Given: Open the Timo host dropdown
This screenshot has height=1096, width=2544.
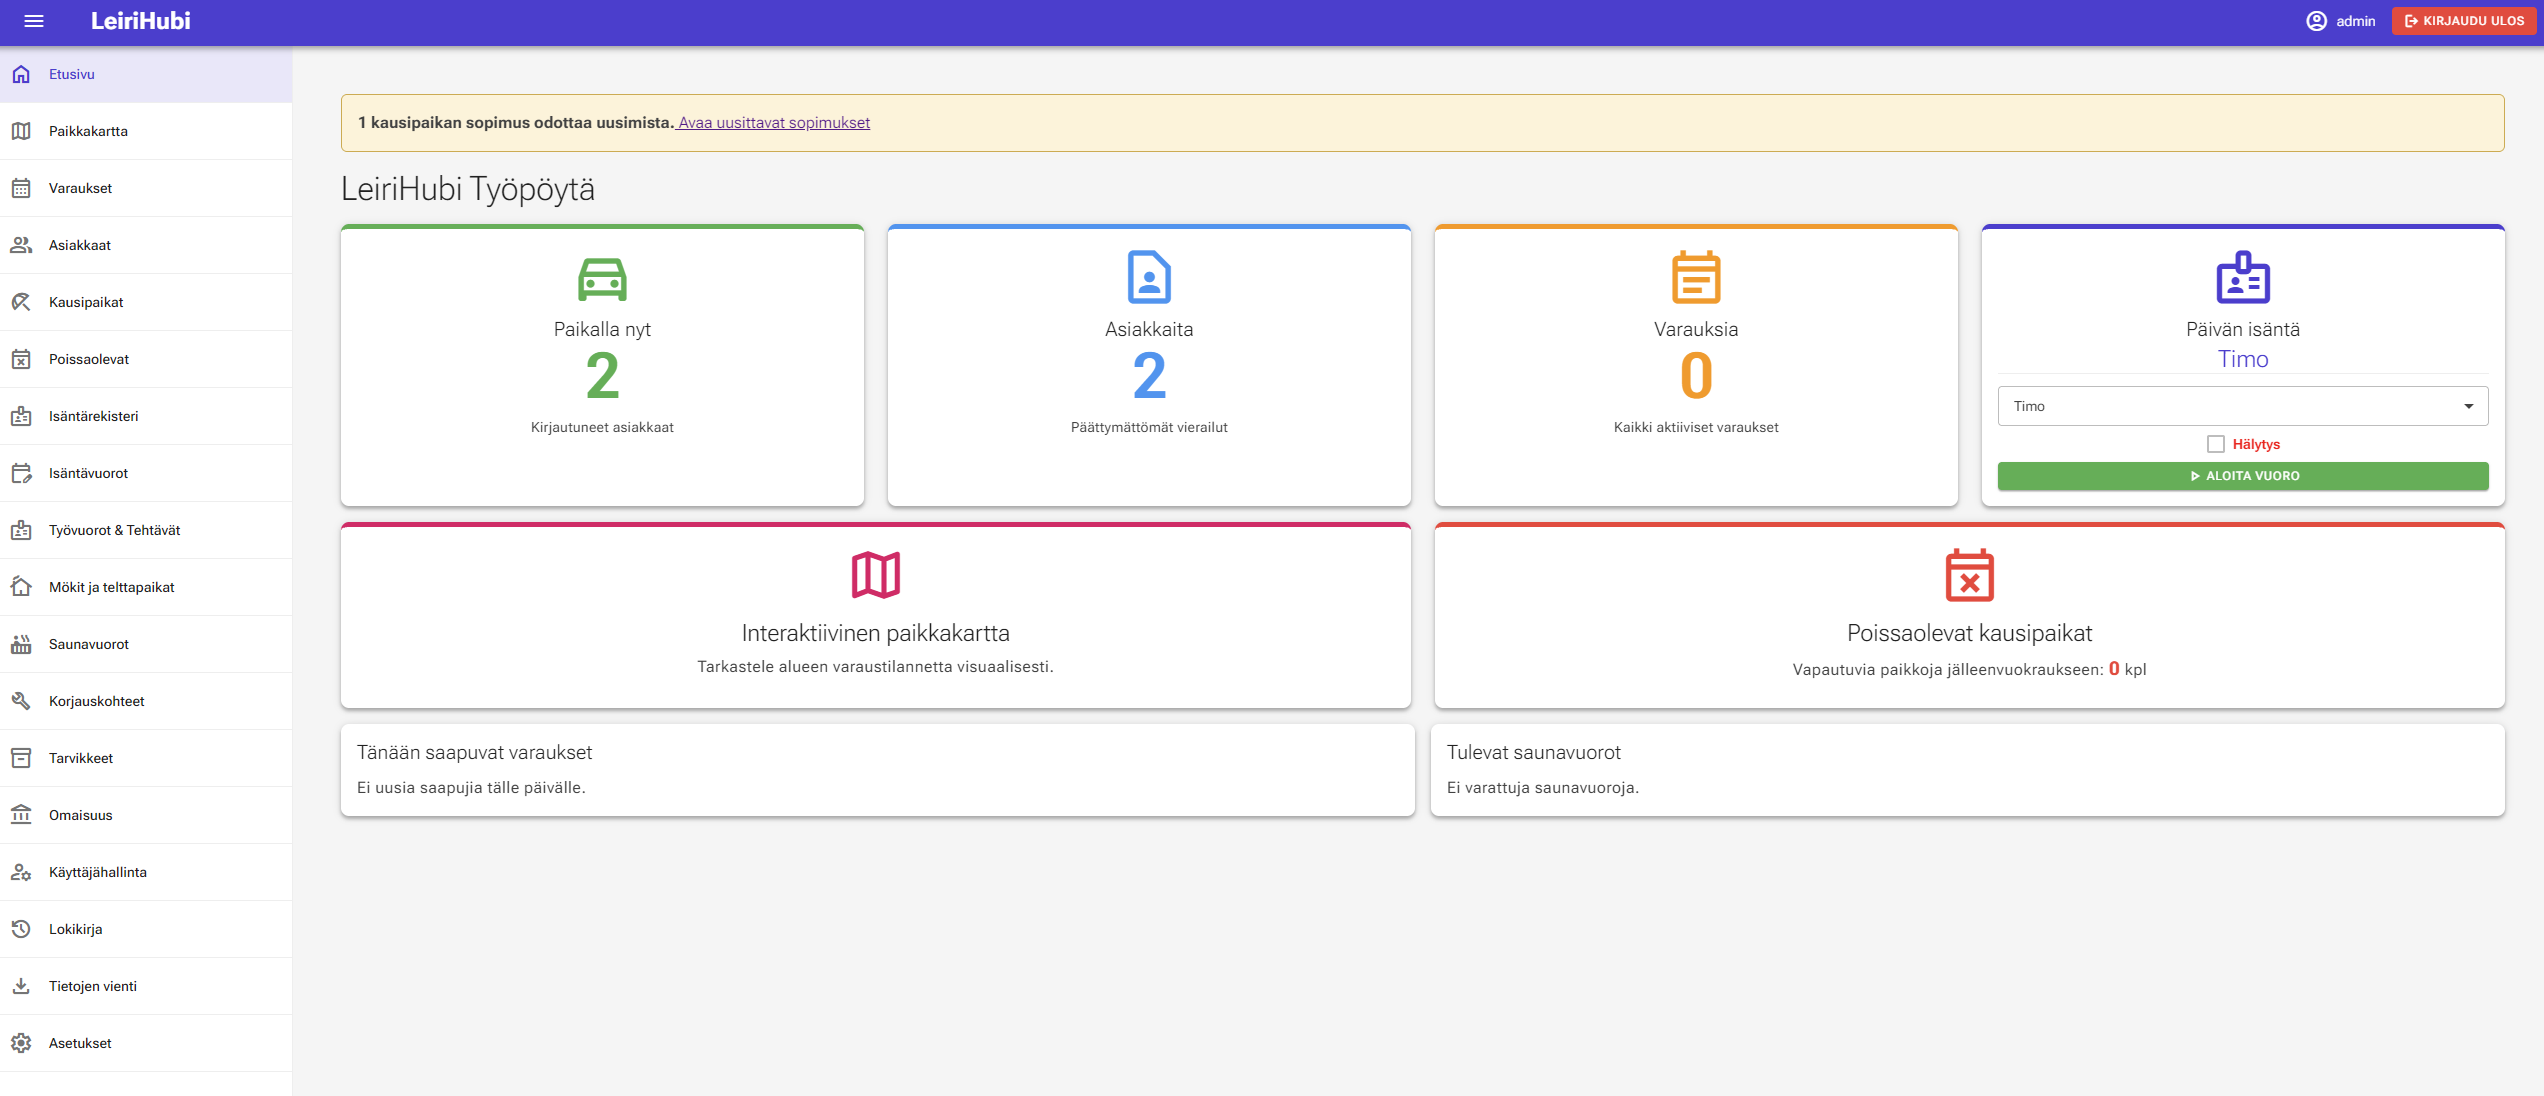Looking at the screenshot, I should click(x=2242, y=406).
